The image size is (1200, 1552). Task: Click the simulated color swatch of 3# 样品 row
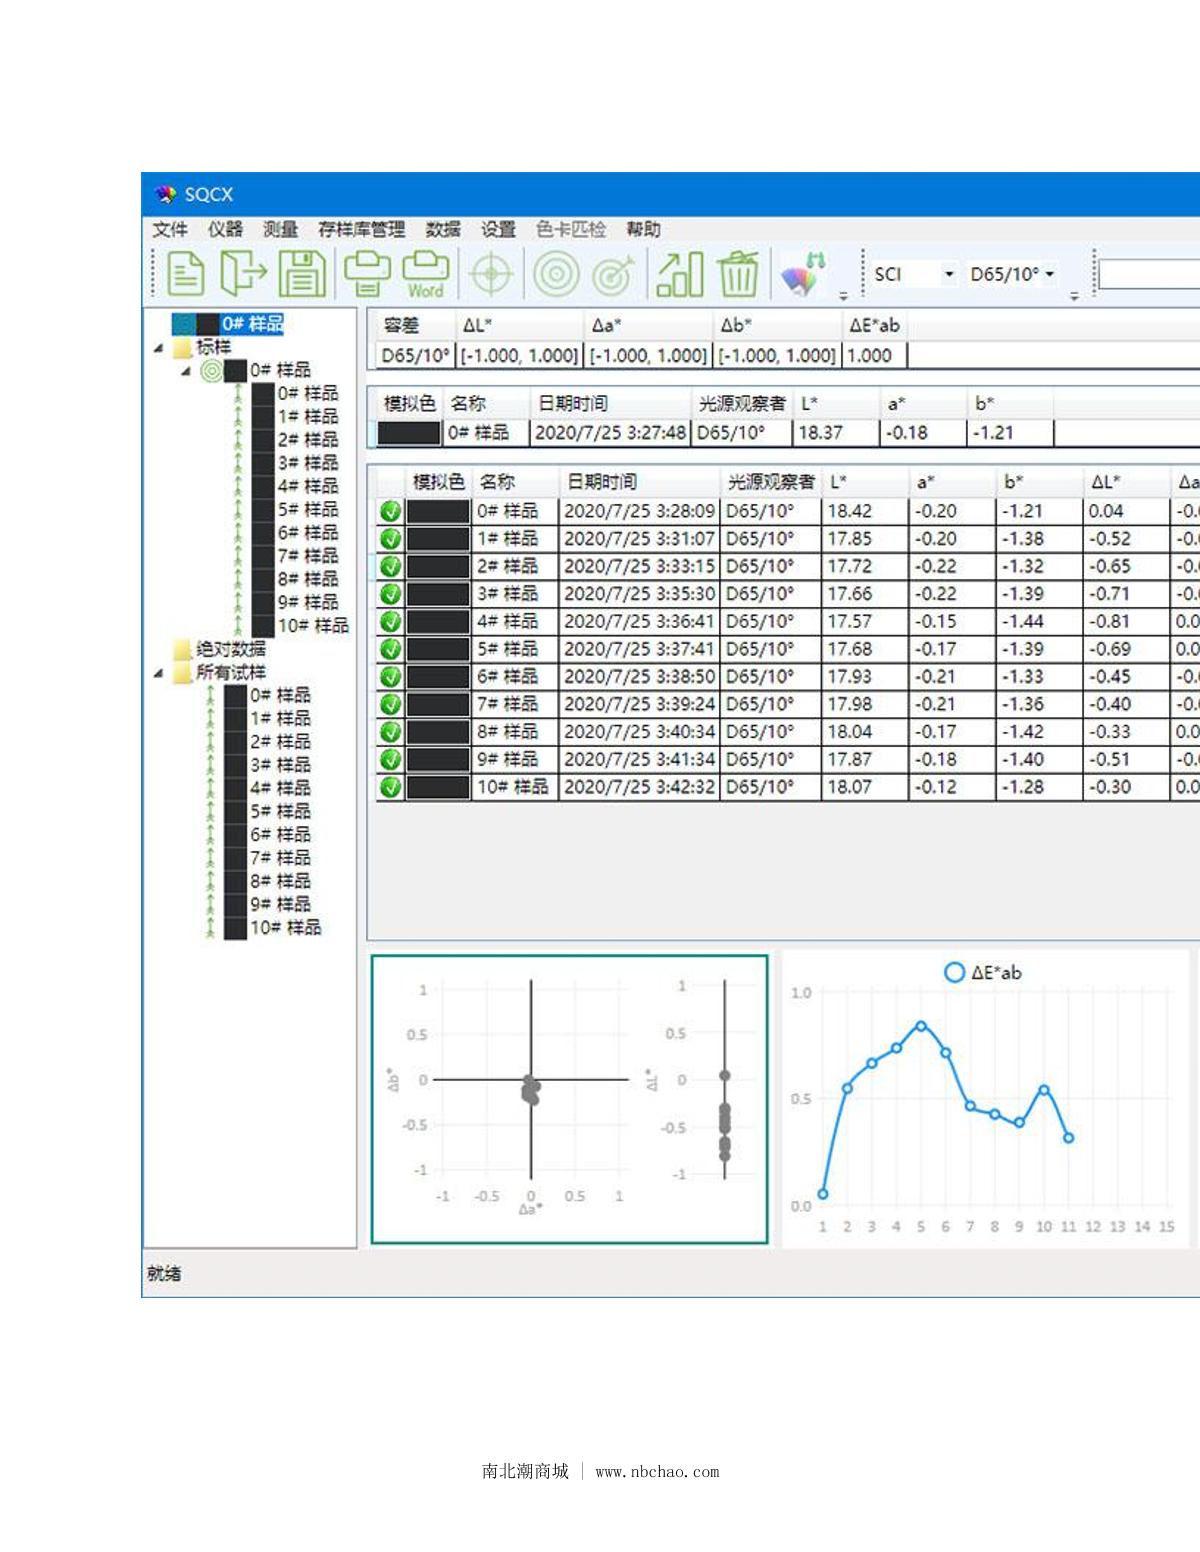438,594
